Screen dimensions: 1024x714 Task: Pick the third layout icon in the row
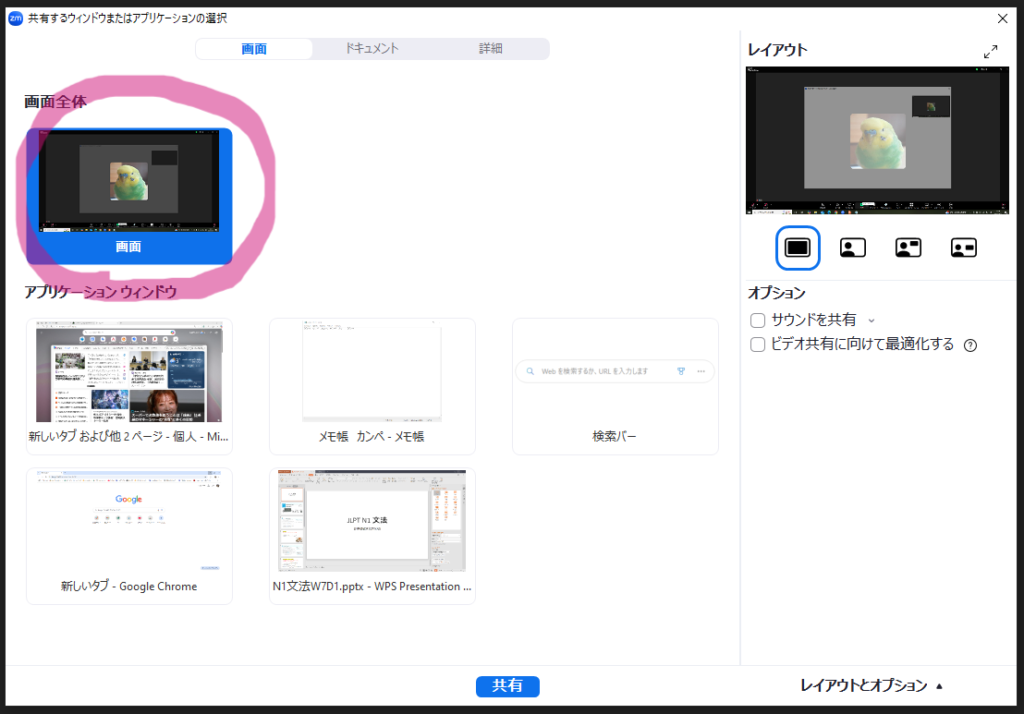tap(908, 248)
